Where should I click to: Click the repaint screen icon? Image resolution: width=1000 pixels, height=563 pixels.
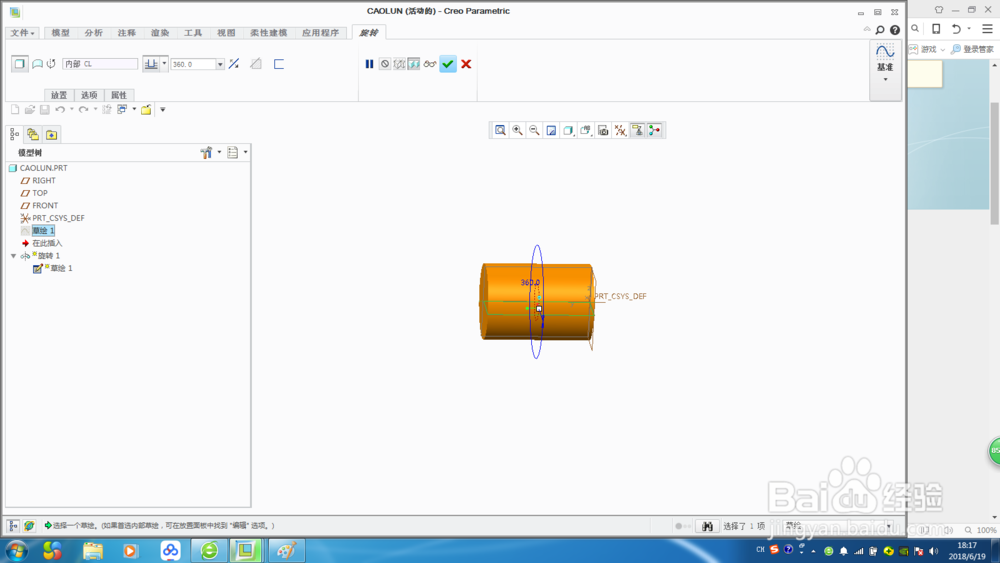552,130
